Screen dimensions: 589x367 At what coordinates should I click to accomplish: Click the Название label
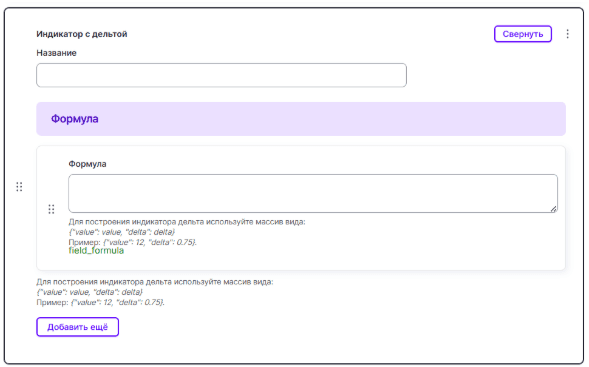(56, 53)
